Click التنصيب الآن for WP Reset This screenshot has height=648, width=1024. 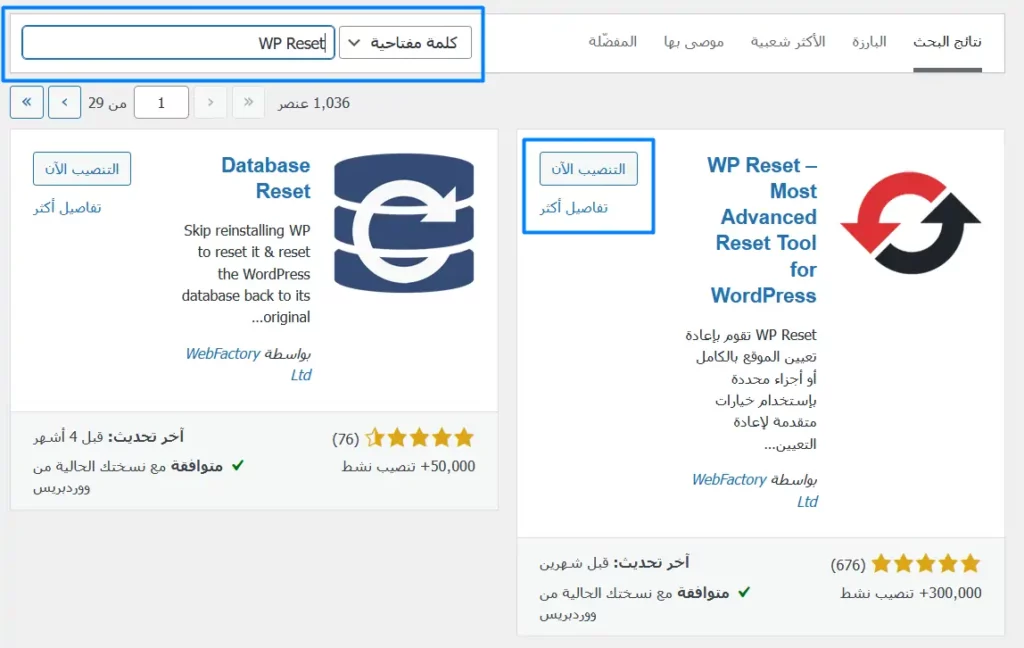tap(588, 169)
